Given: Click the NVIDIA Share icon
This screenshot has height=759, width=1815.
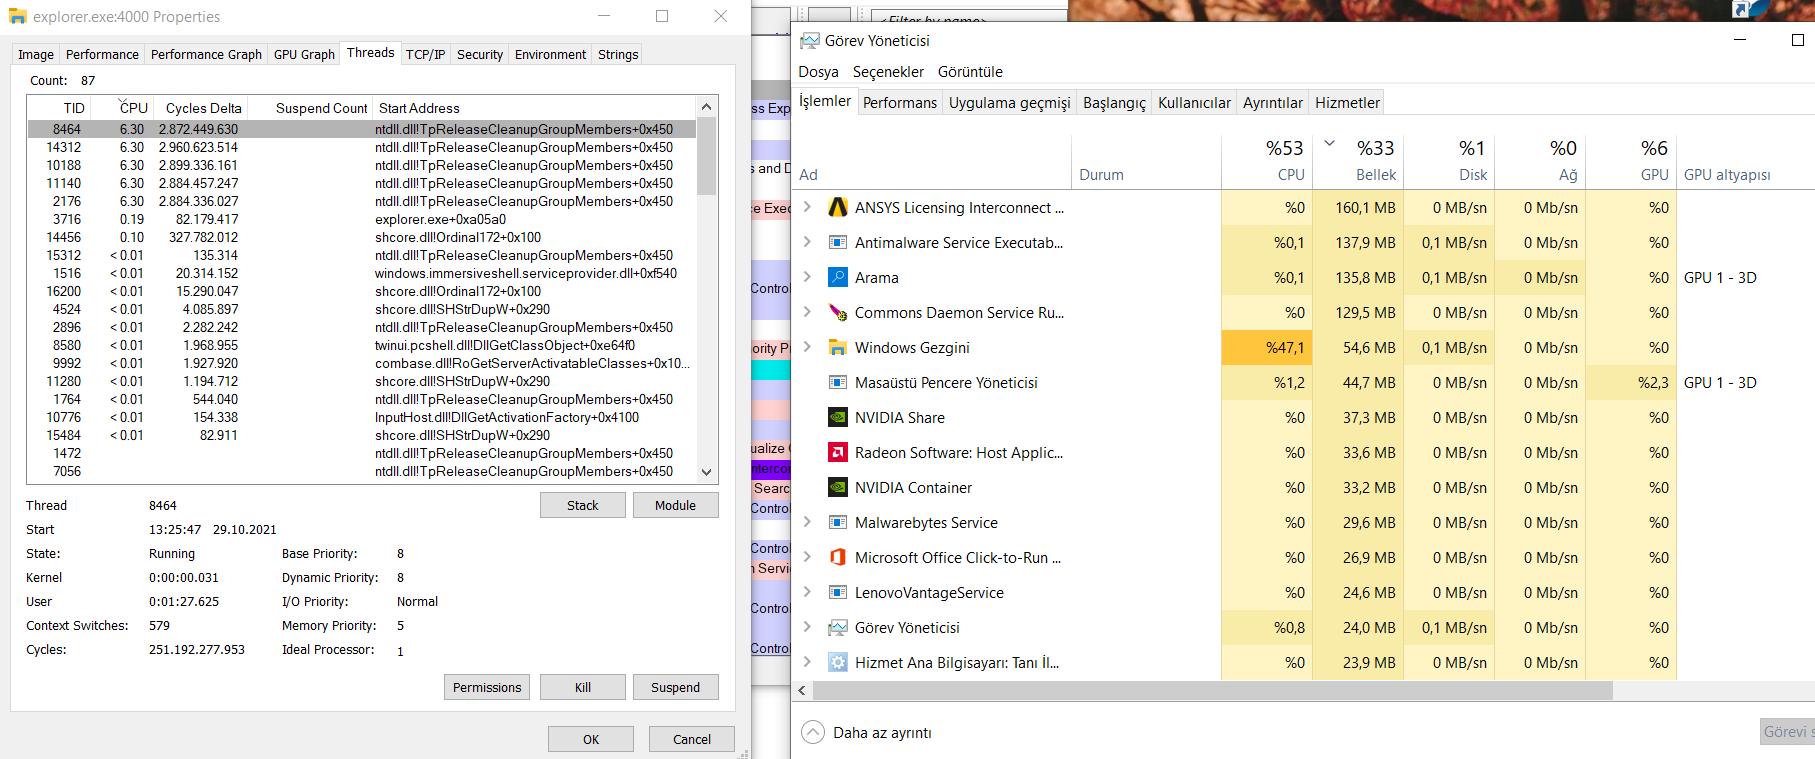Looking at the screenshot, I should point(838,418).
